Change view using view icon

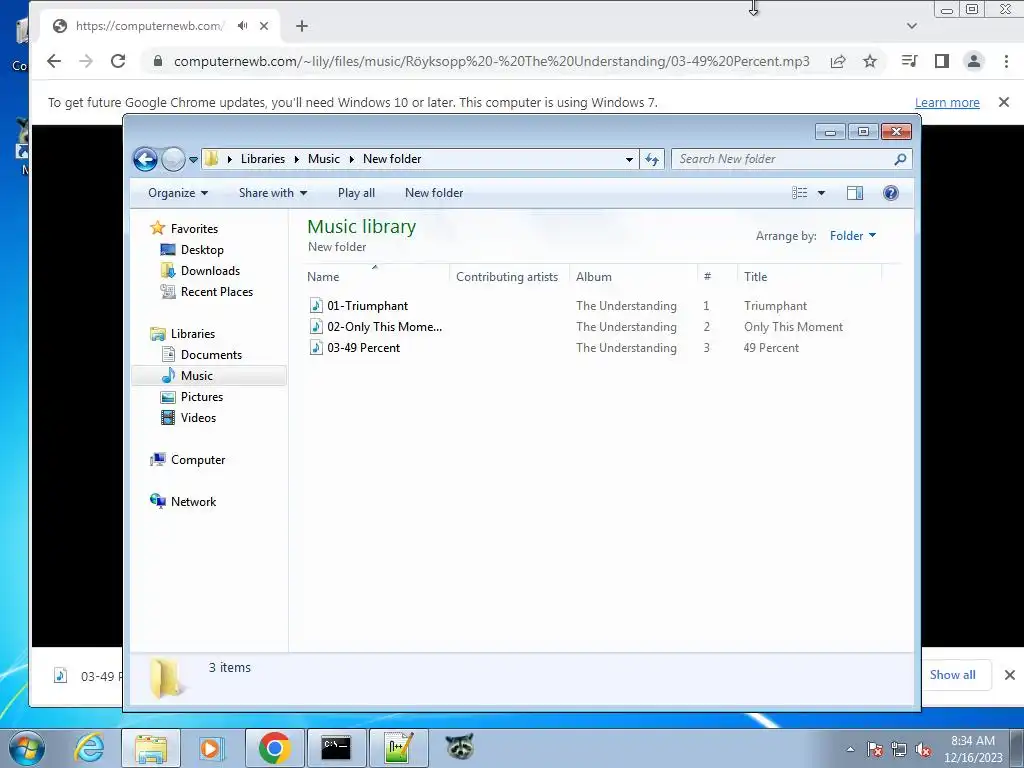(x=799, y=193)
